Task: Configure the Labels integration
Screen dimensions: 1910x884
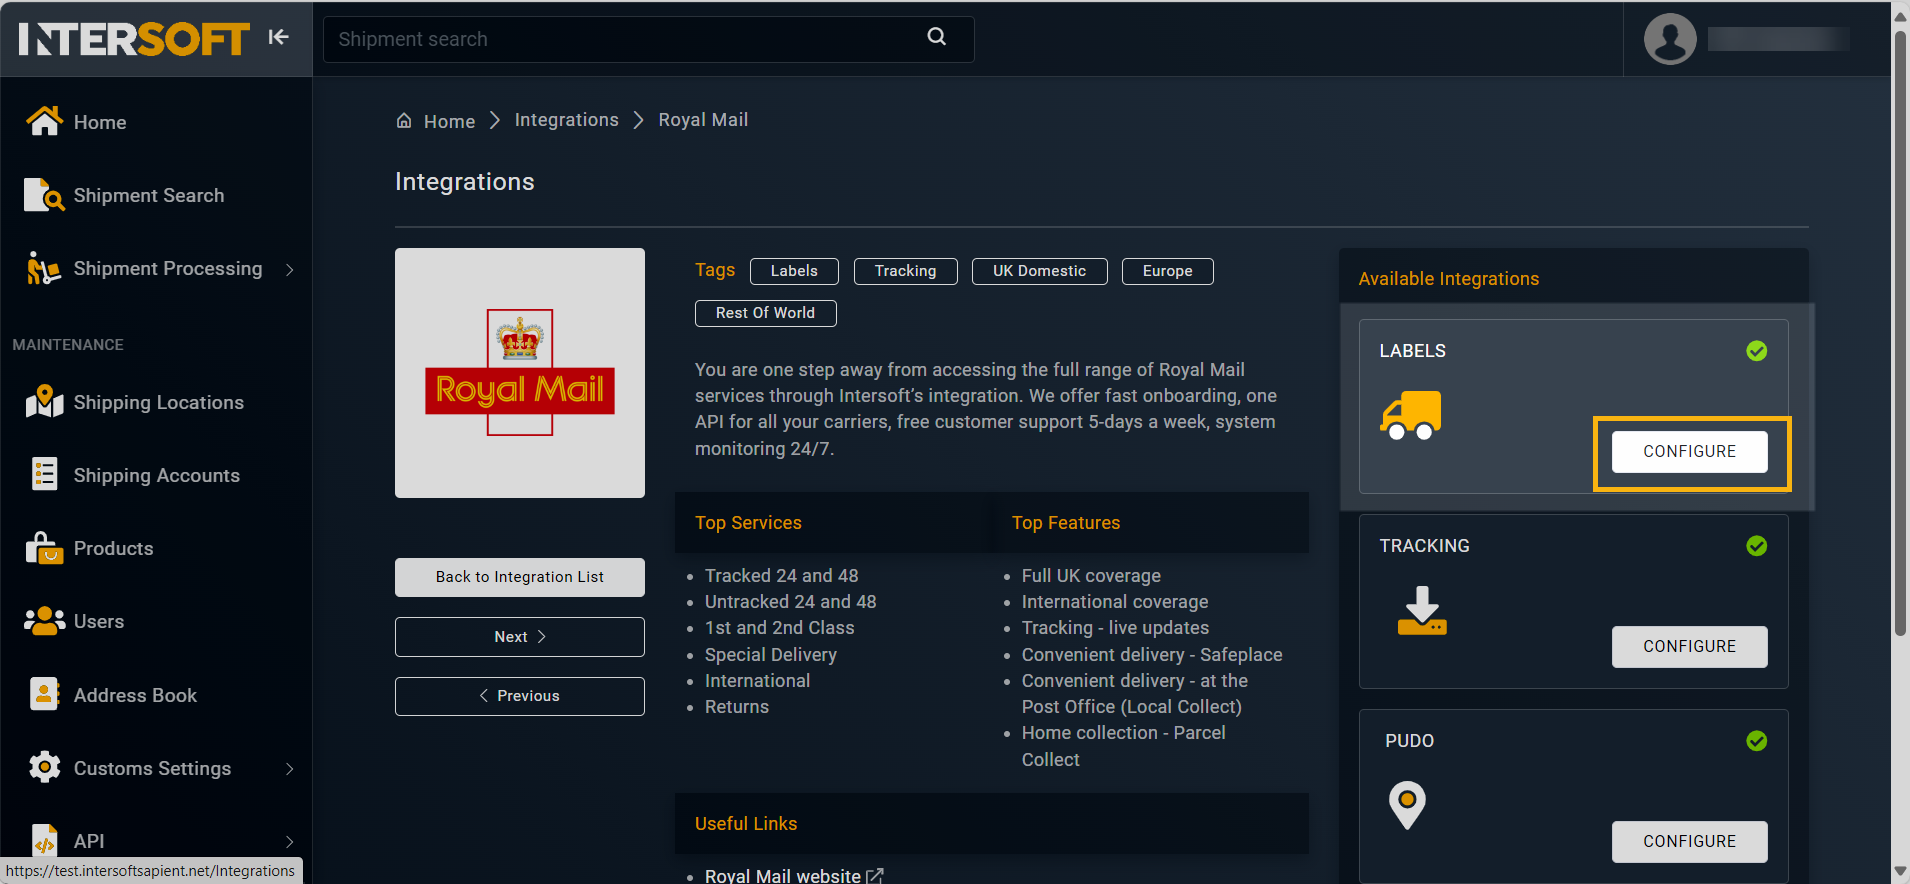Action: pyautogui.click(x=1689, y=451)
